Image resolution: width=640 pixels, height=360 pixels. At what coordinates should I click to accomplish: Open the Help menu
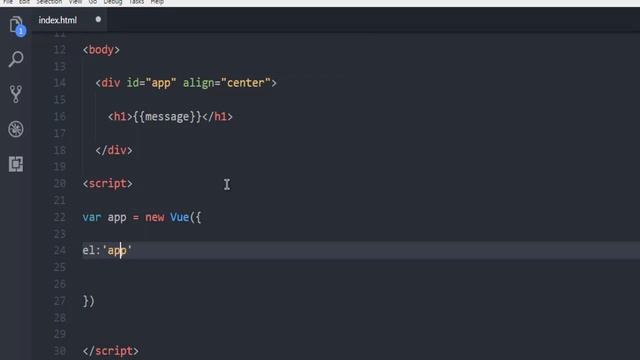(x=157, y=2)
